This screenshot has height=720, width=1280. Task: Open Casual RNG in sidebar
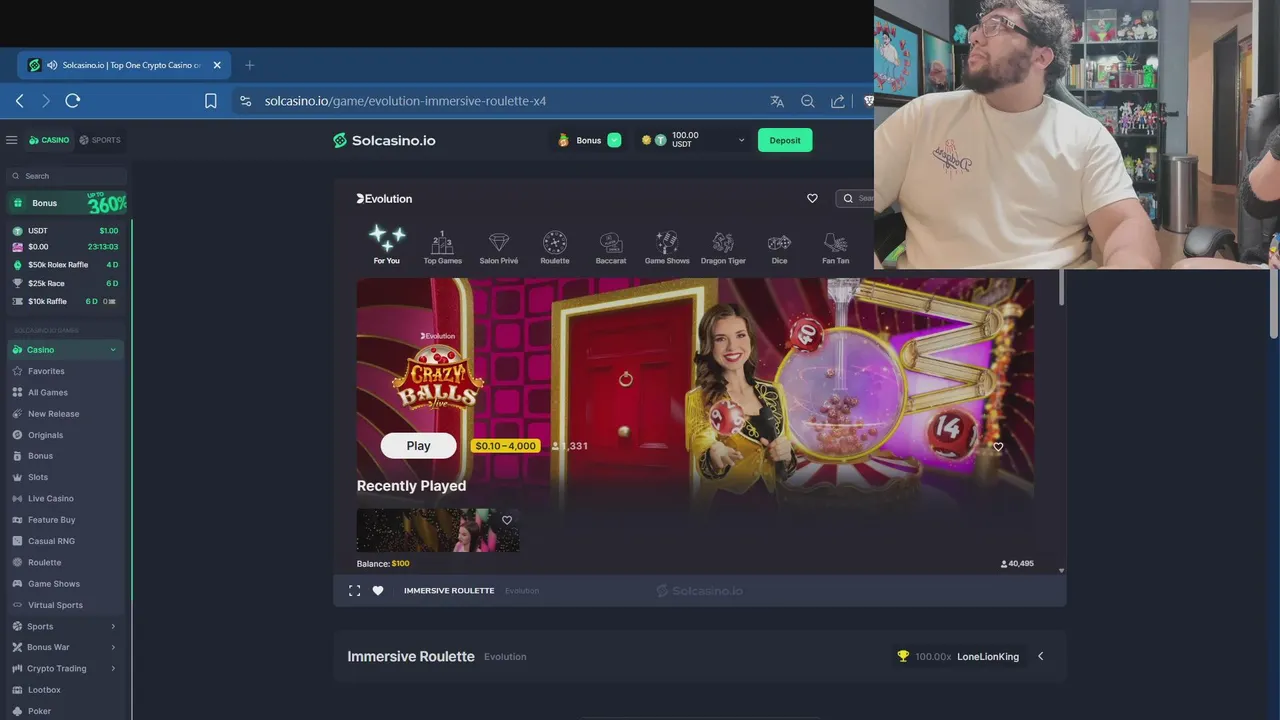tap(51, 541)
